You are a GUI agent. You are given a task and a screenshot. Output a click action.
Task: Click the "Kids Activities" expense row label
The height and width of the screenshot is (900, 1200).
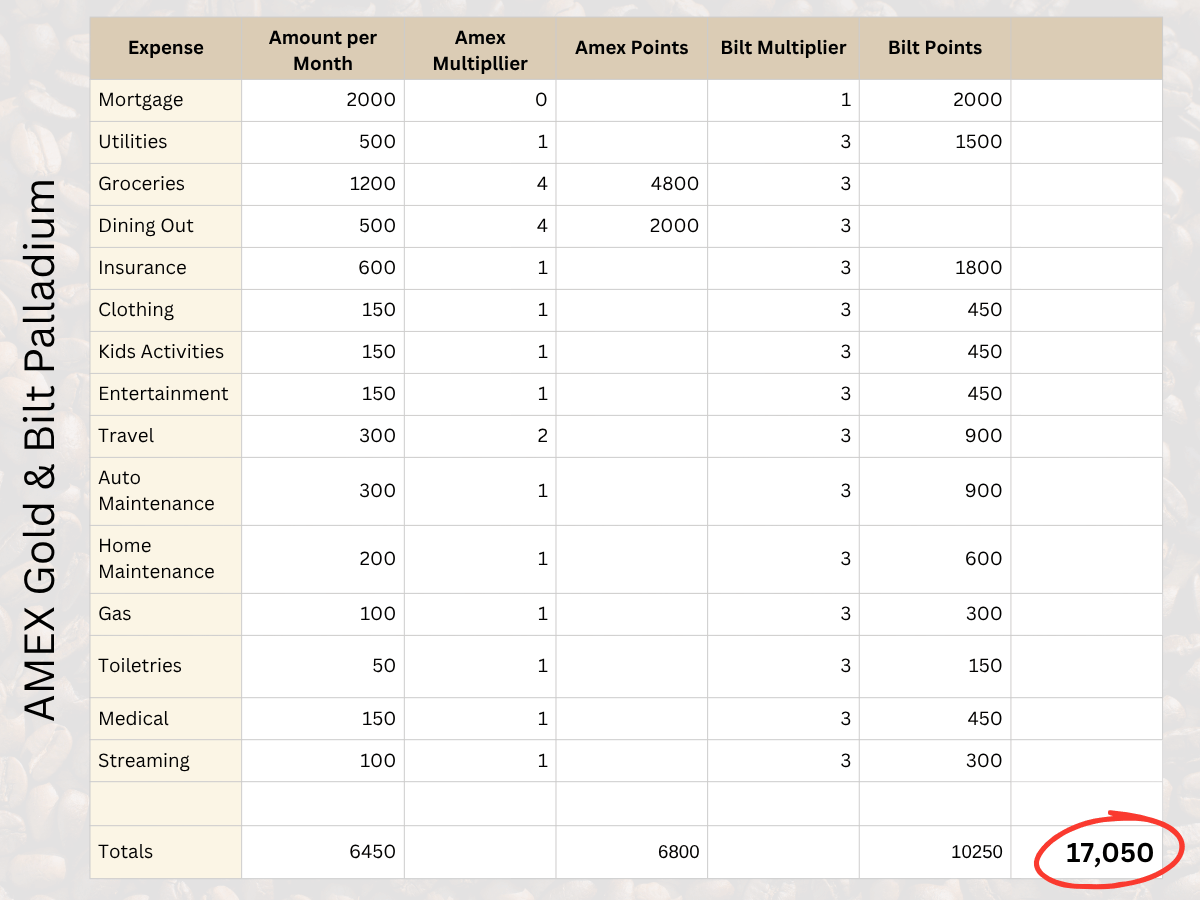click(x=161, y=352)
